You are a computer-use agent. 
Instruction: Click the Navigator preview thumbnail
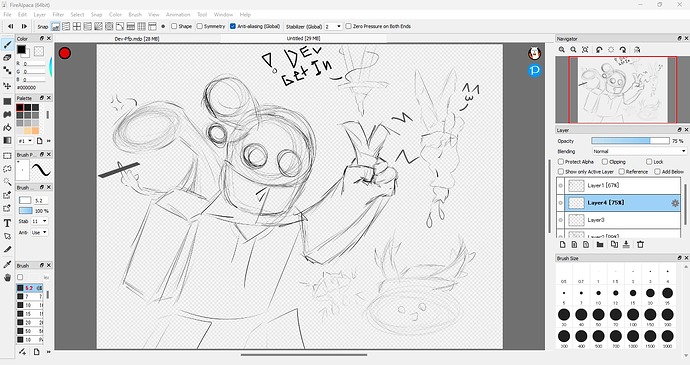click(622, 90)
